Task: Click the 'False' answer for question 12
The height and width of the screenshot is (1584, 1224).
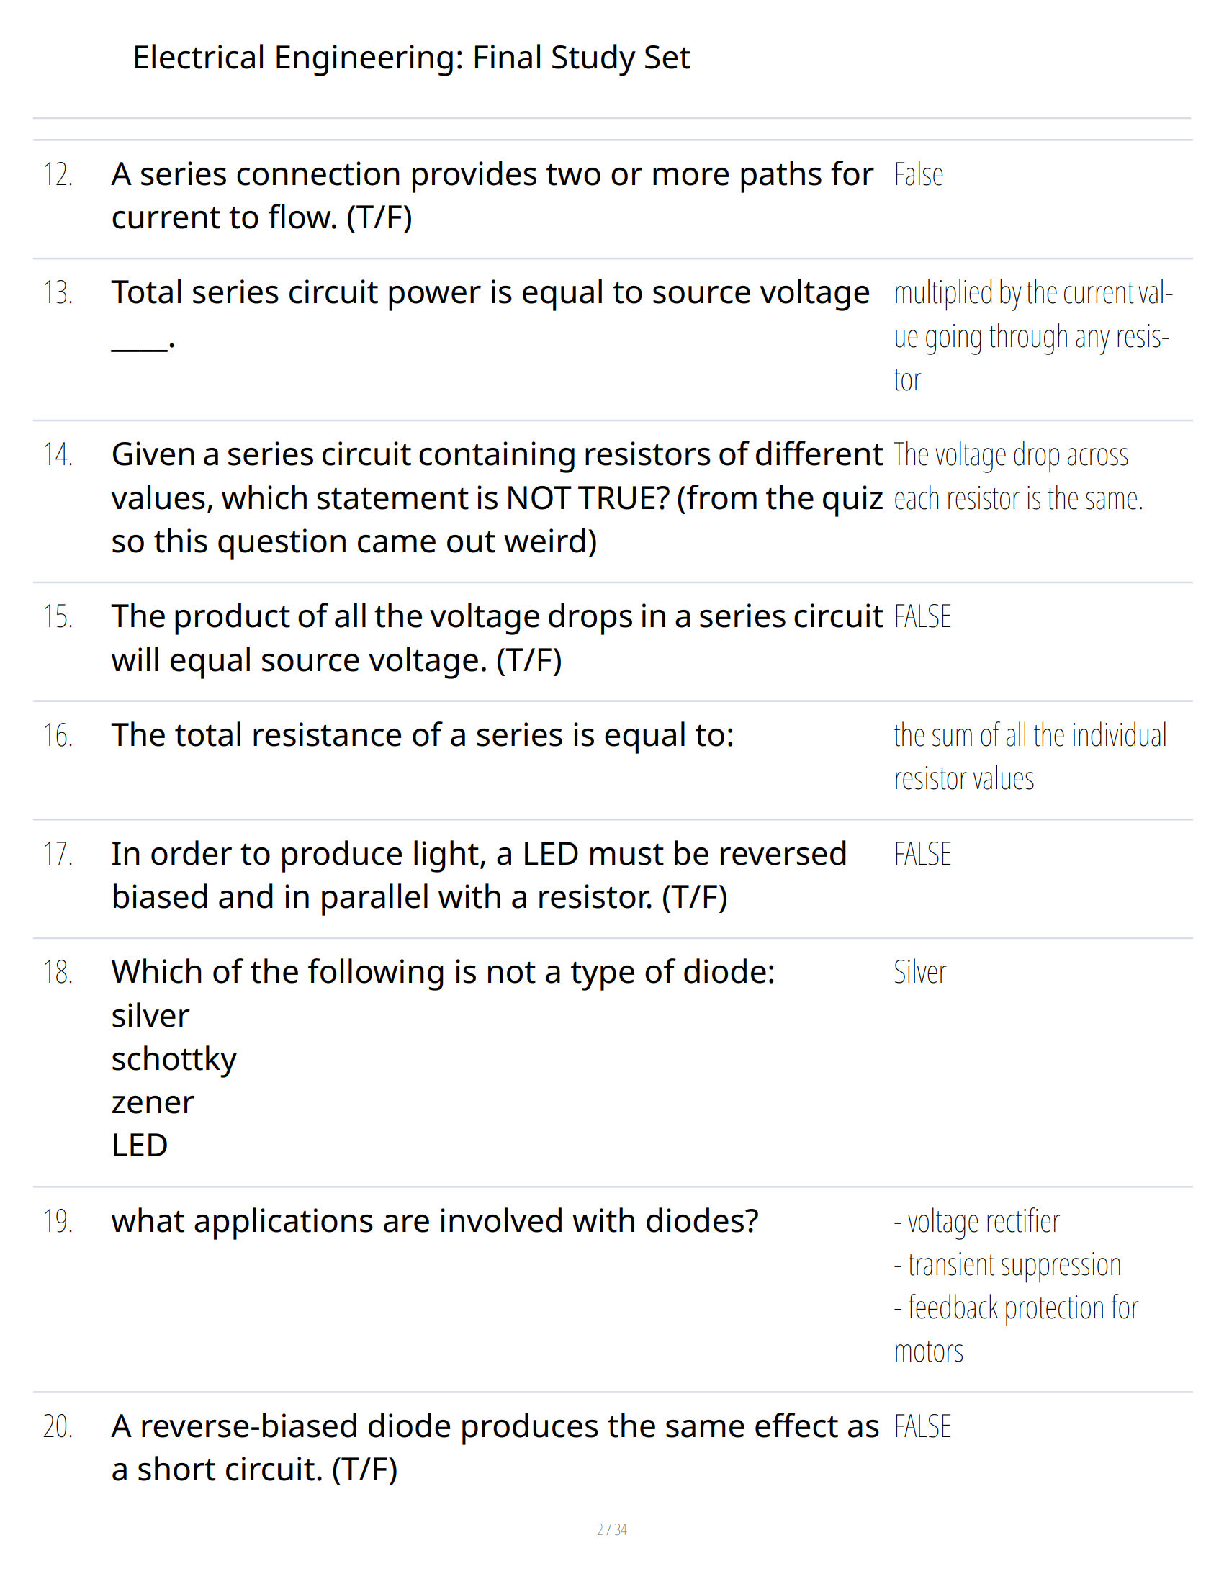Action: 918,175
